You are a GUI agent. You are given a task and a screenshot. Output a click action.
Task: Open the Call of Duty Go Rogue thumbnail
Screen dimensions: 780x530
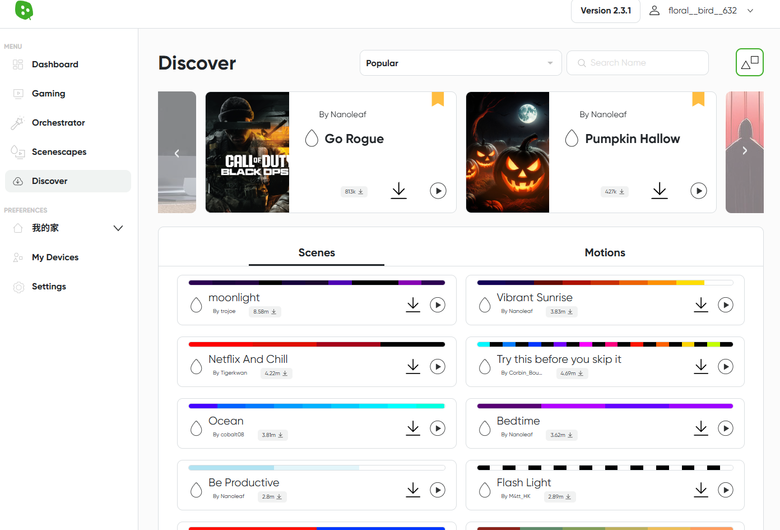(x=247, y=152)
